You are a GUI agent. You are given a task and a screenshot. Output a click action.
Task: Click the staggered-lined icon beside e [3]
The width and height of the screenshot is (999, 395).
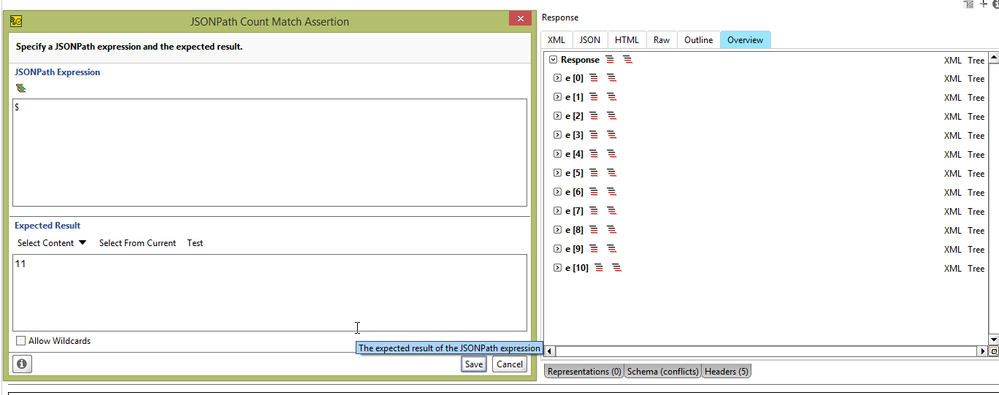[612, 135]
